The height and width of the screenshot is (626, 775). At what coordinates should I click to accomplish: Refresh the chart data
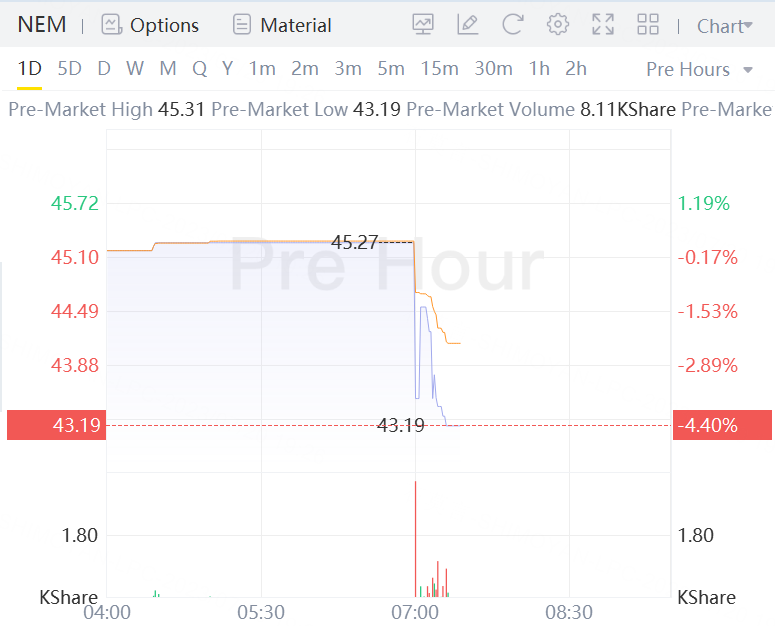pos(512,25)
